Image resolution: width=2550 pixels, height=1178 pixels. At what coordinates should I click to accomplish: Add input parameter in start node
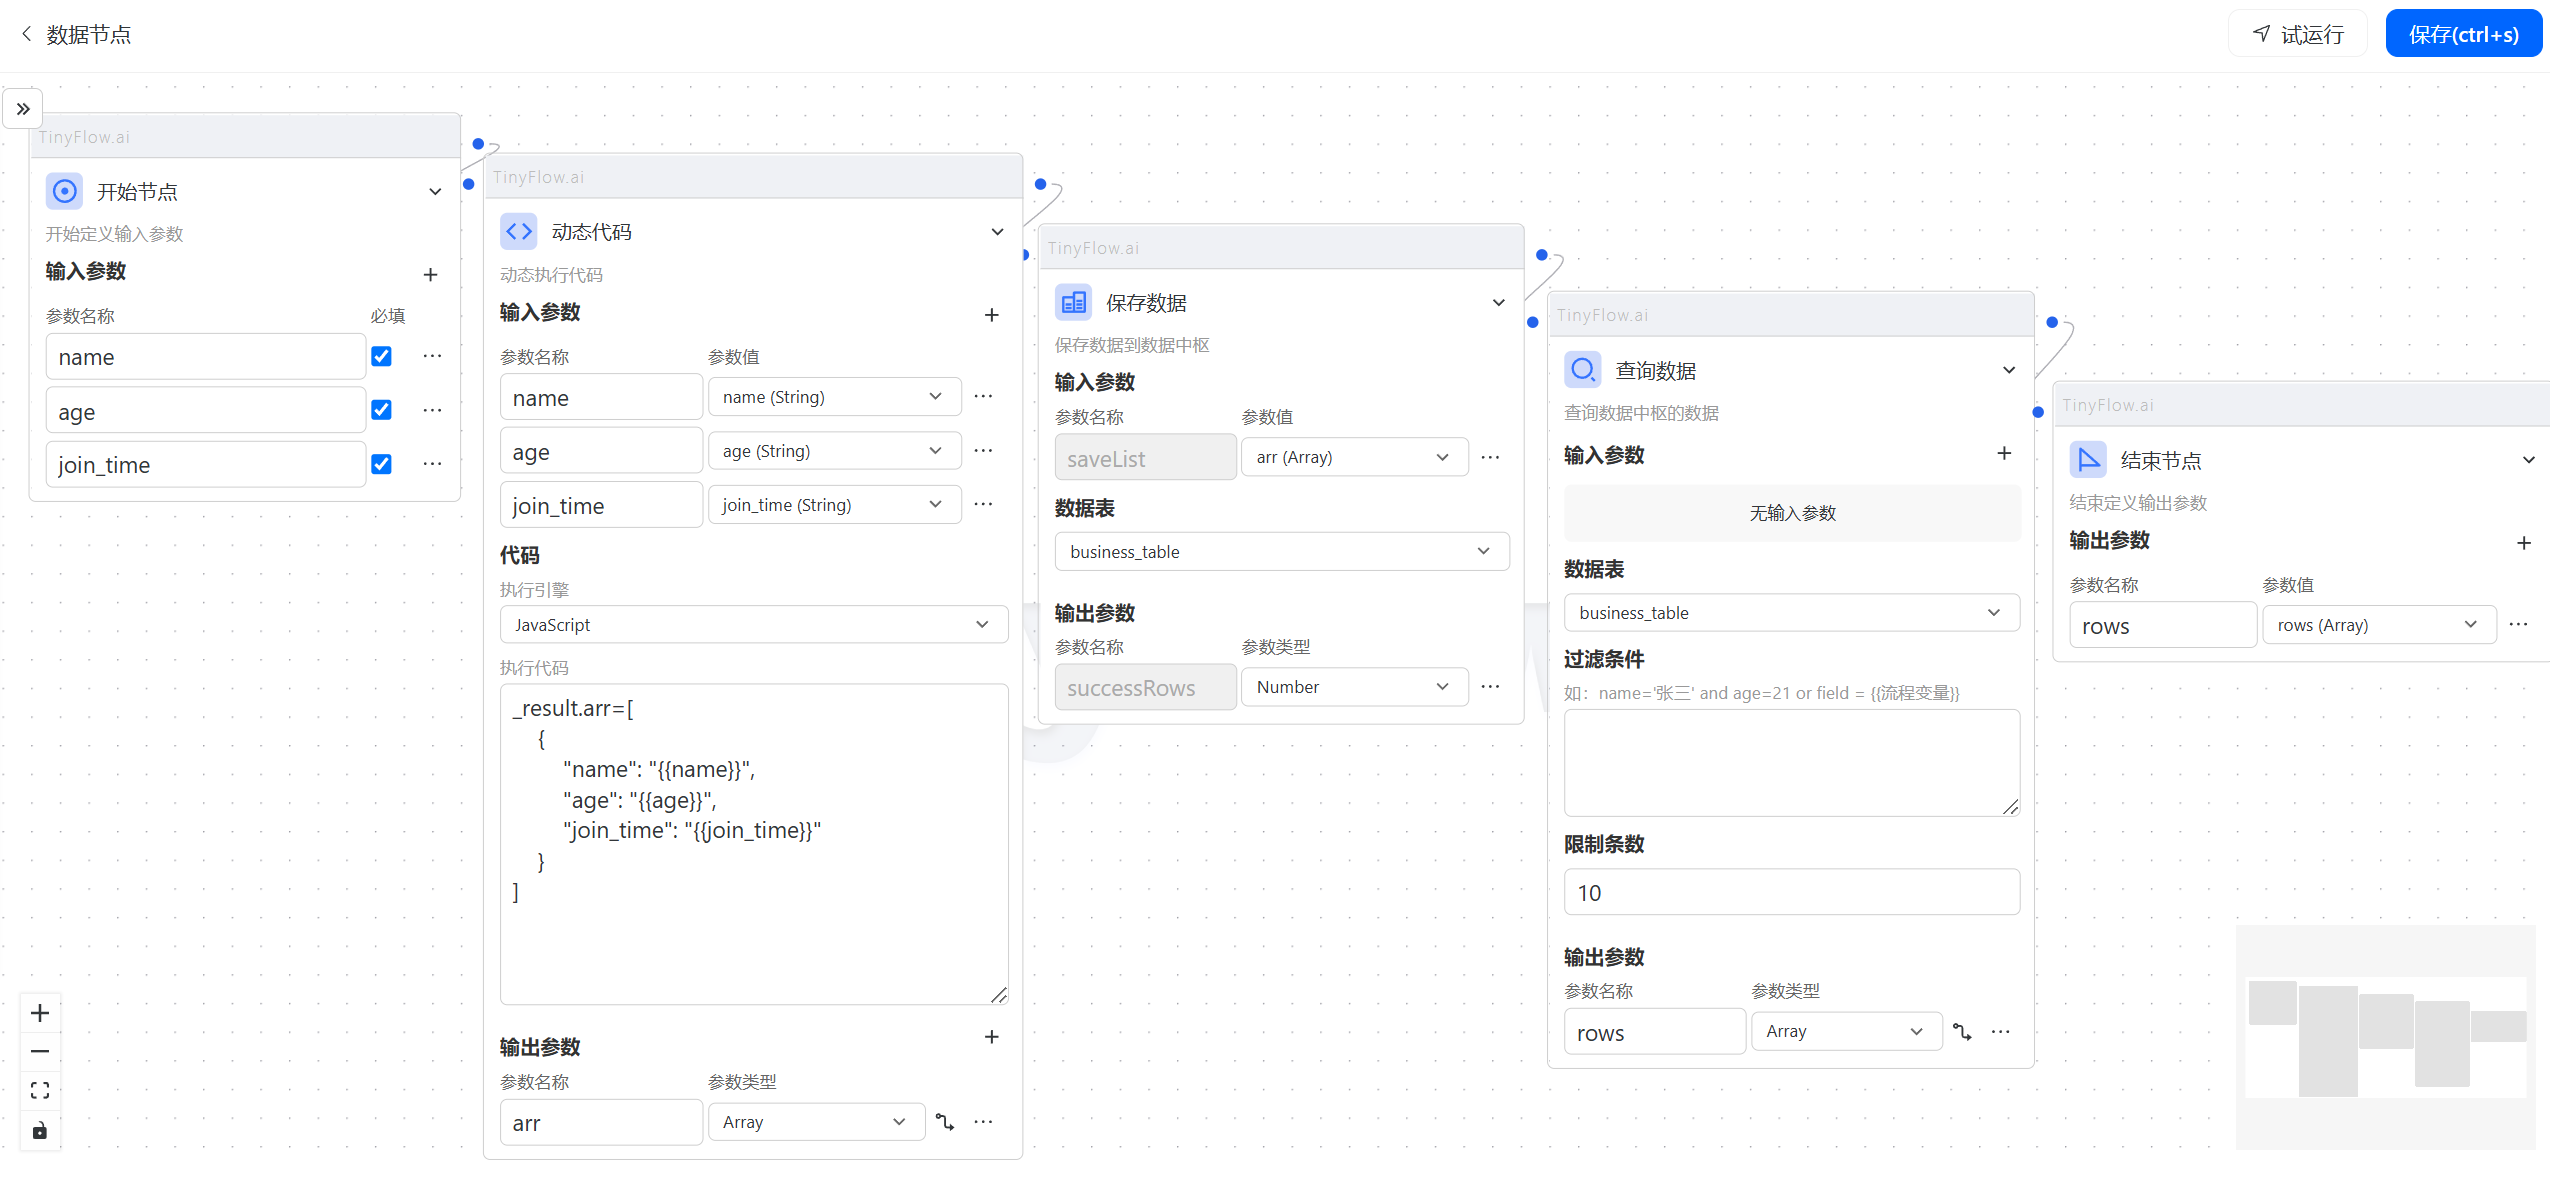tap(430, 274)
